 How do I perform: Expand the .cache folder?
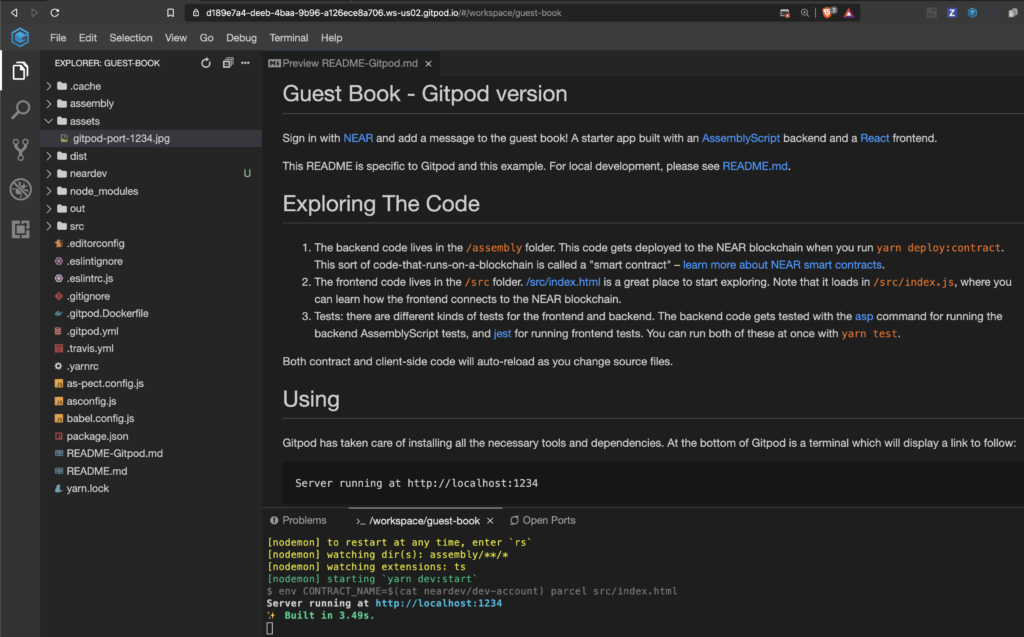click(x=49, y=86)
